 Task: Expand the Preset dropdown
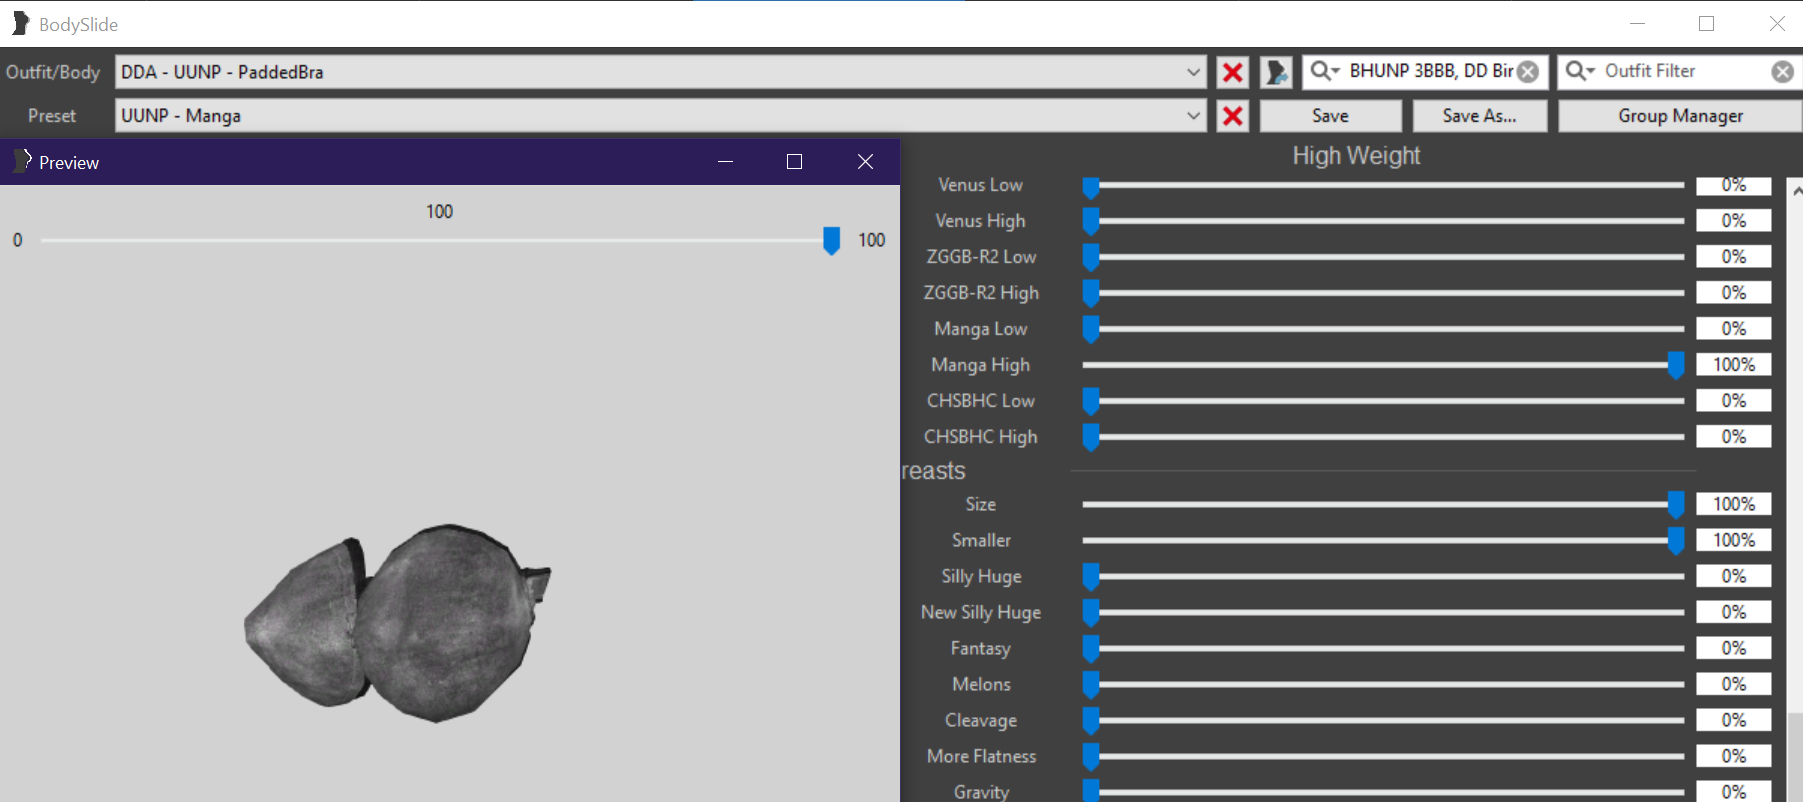point(1193,116)
